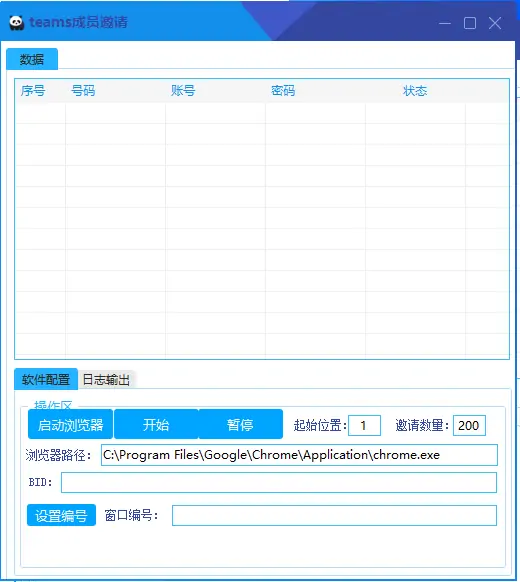520x582 pixels.
Task: Click the 序号 column header
Action: click(33, 91)
